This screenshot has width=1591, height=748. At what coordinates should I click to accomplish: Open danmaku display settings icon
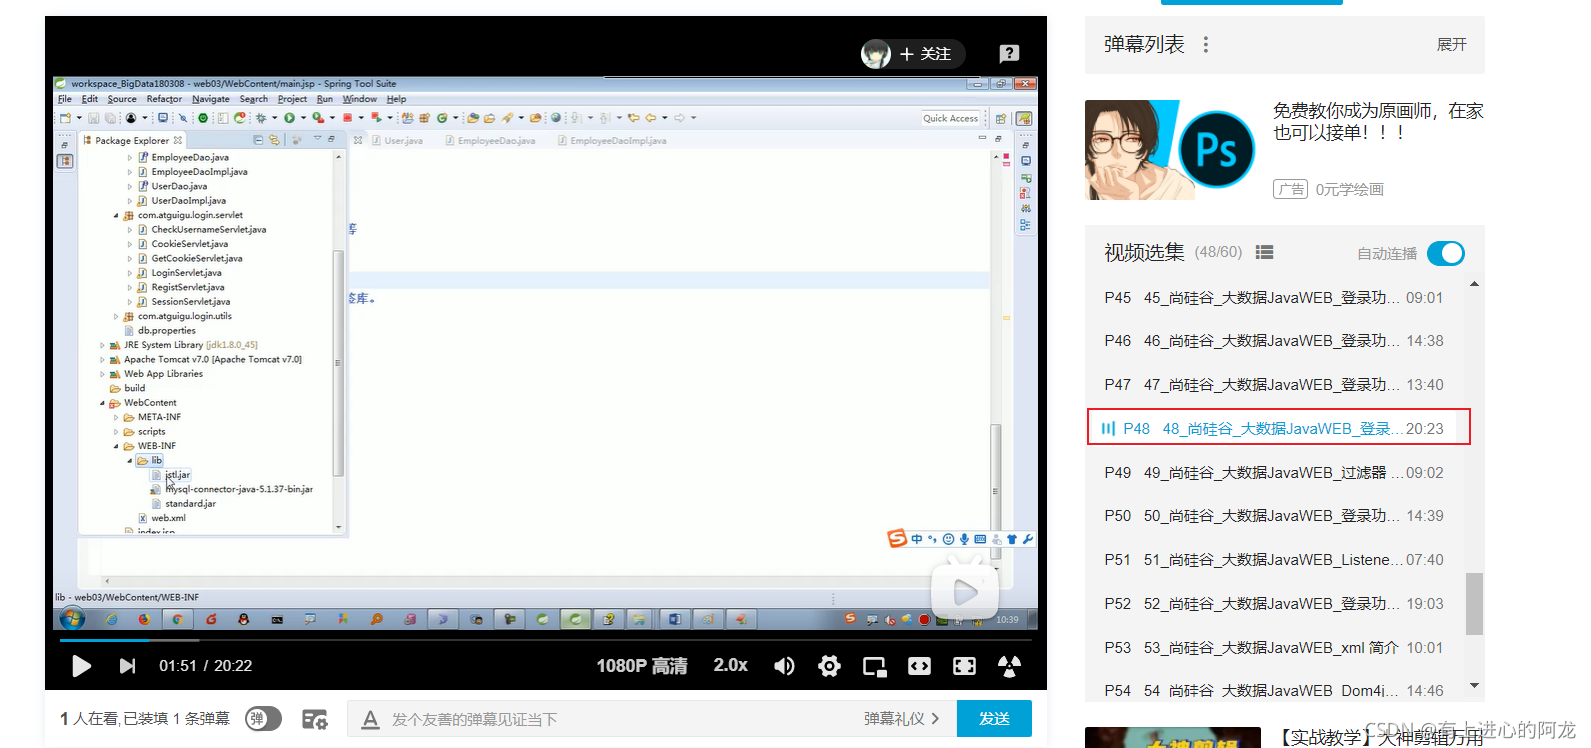[315, 719]
